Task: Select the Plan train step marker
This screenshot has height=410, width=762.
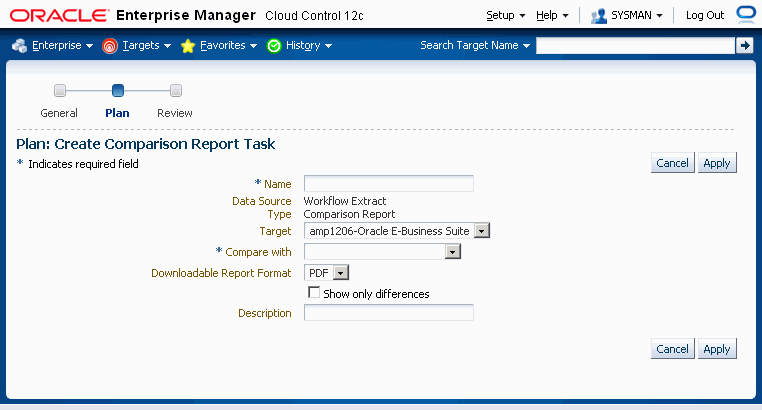Action: (118, 90)
